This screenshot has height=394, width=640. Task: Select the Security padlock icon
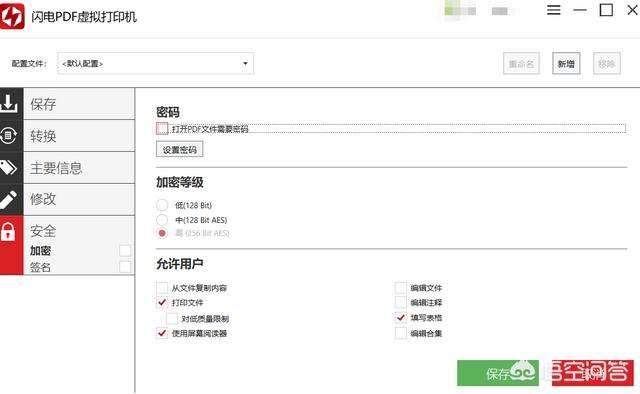point(8,232)
